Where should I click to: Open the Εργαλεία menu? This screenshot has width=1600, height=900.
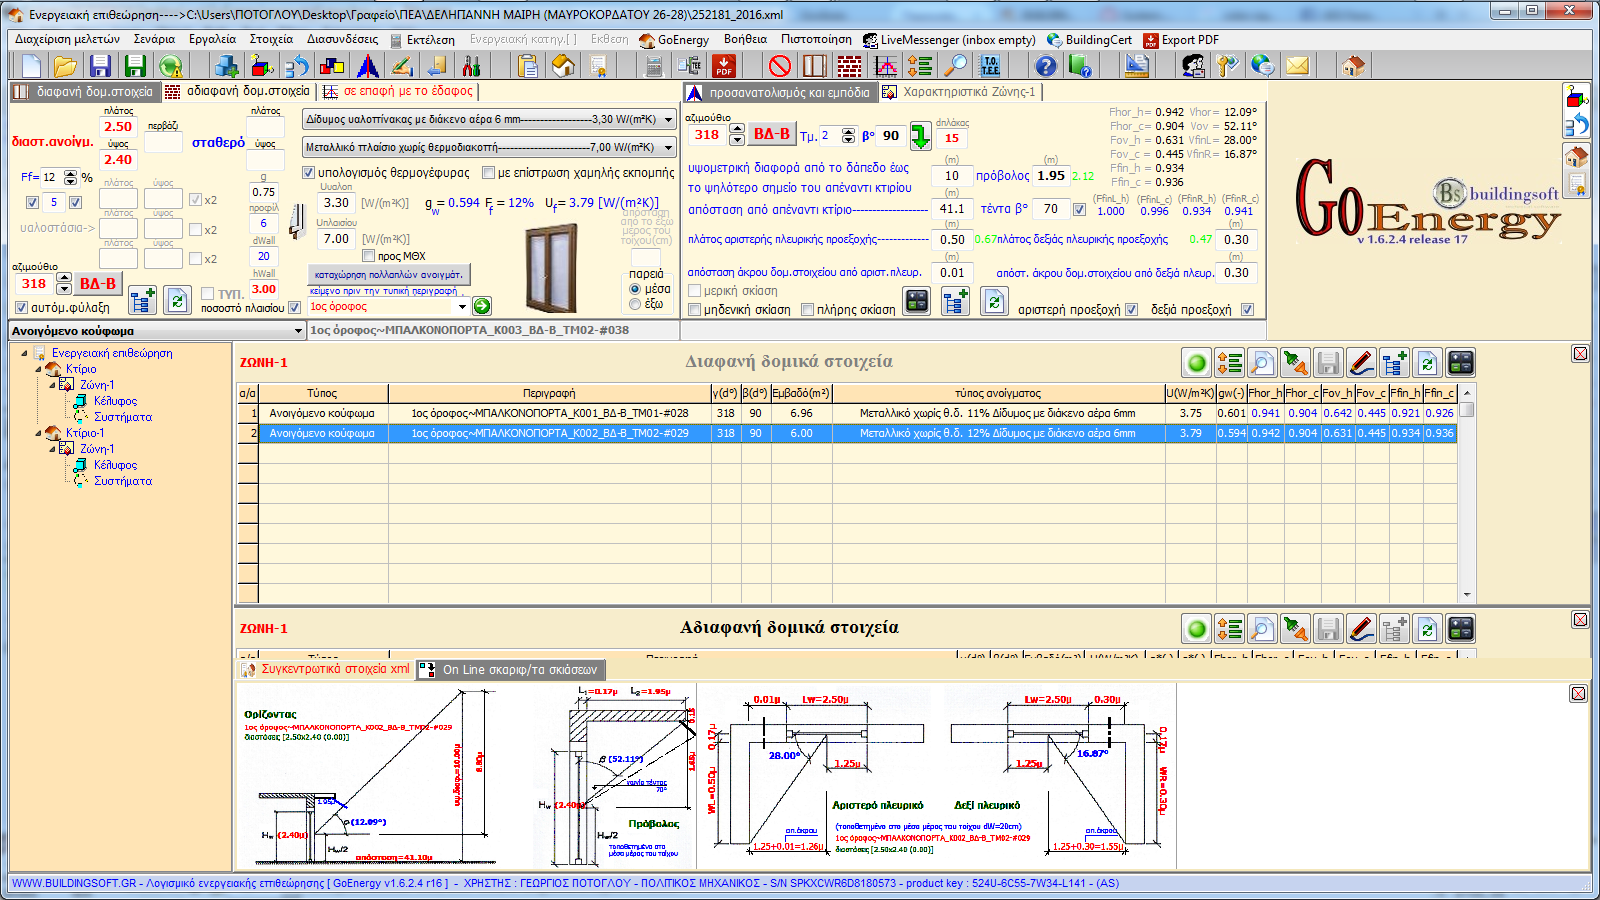213,40
